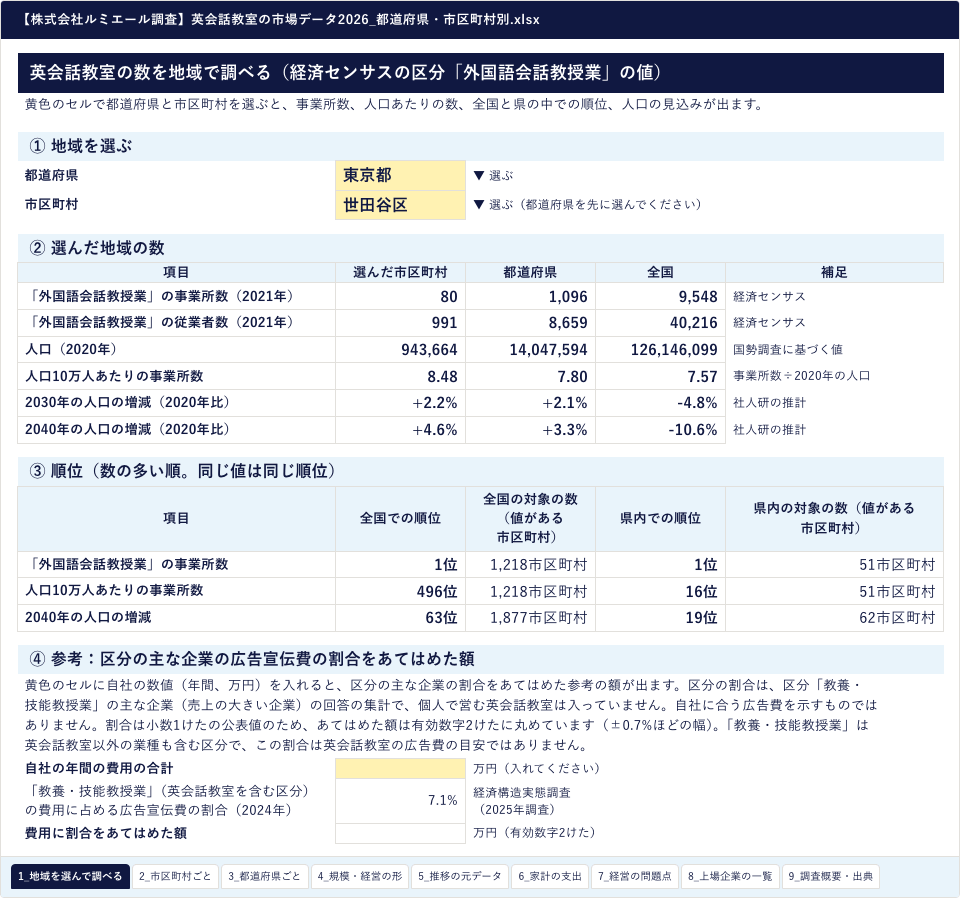Click the national rank cell 496位
960x898 pixels.
point(400,591)
